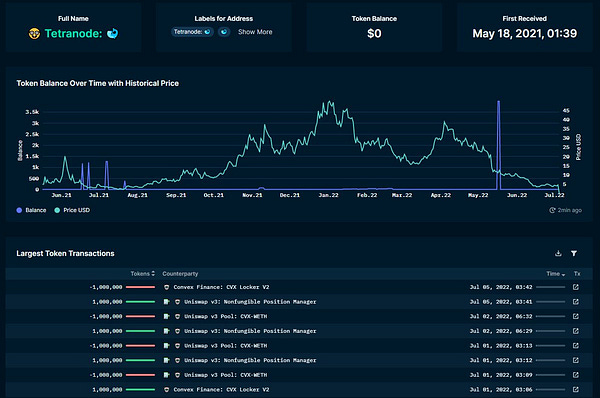Click the green bar in the Jul 05 03:41 row
This screenshot has width=600, height=398.
click(140, 302)
